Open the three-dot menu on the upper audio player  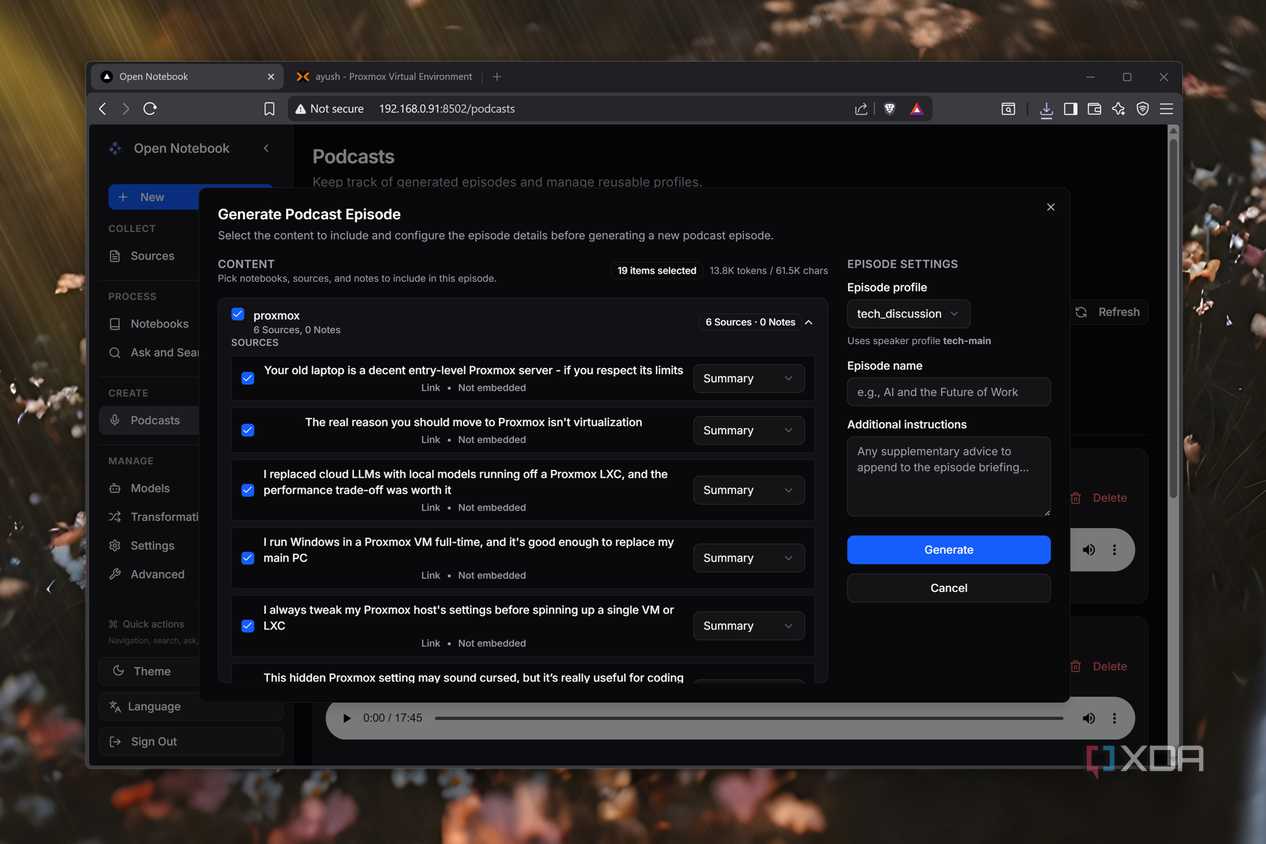(x=1114, y=550)
